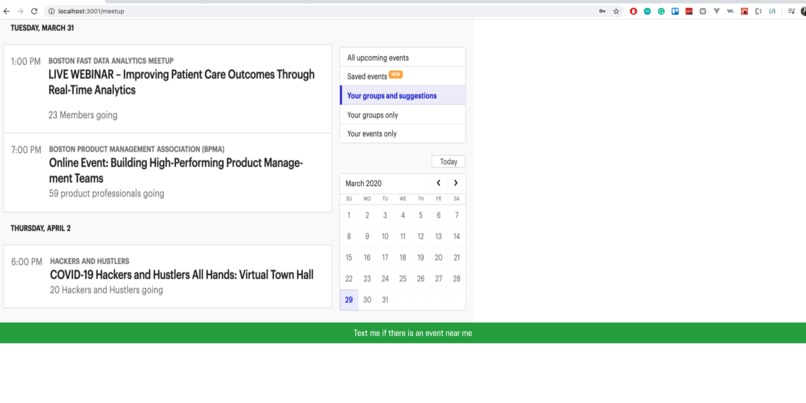Click the 'March 2020' calendar title

[x=363, y=184]
